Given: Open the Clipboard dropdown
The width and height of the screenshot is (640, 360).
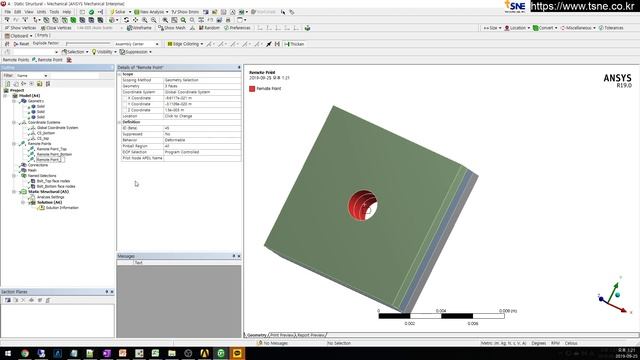Looking at the screenshot, I should tap(18, 36).
